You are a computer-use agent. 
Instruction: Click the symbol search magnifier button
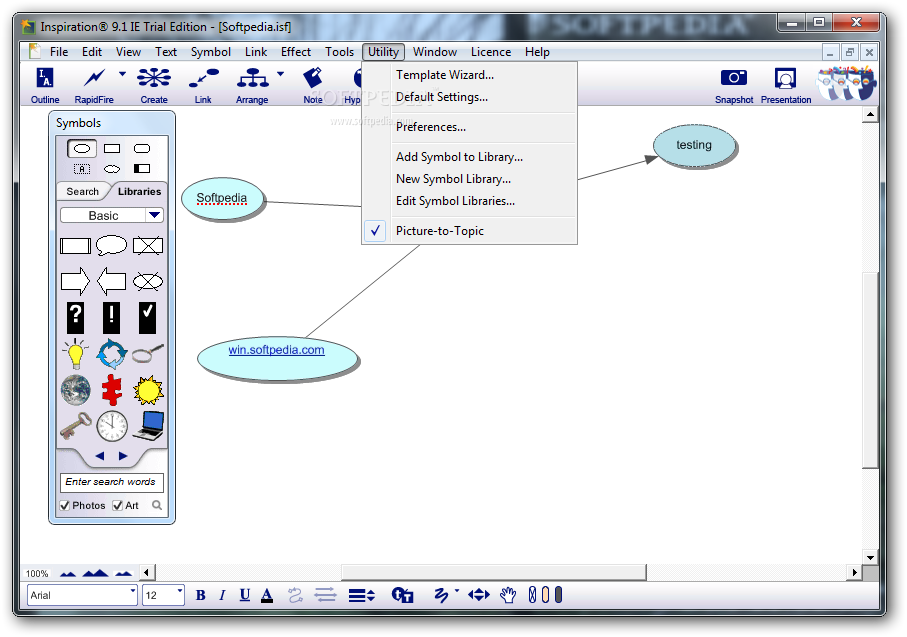click(157, 505)
